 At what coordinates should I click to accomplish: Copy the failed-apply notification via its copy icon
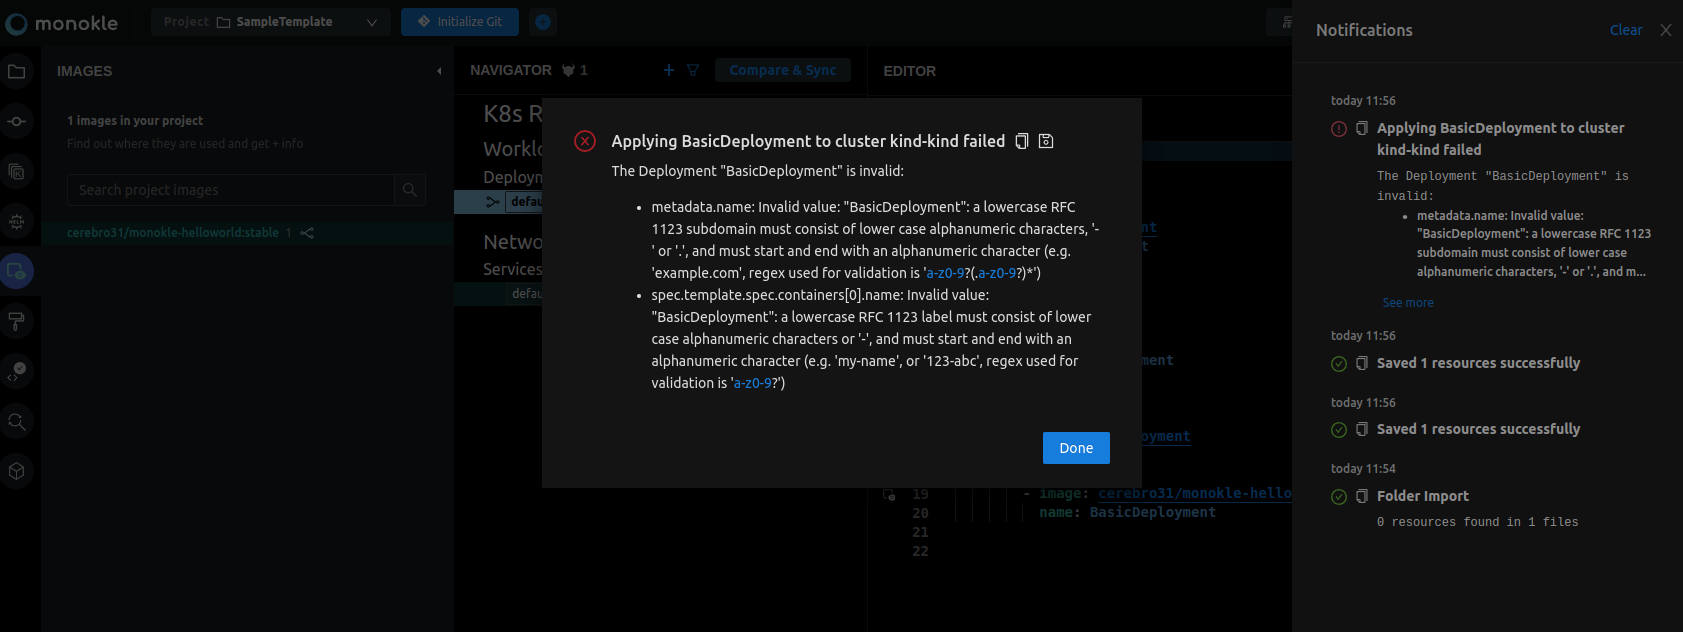(x=1362, y=129)
